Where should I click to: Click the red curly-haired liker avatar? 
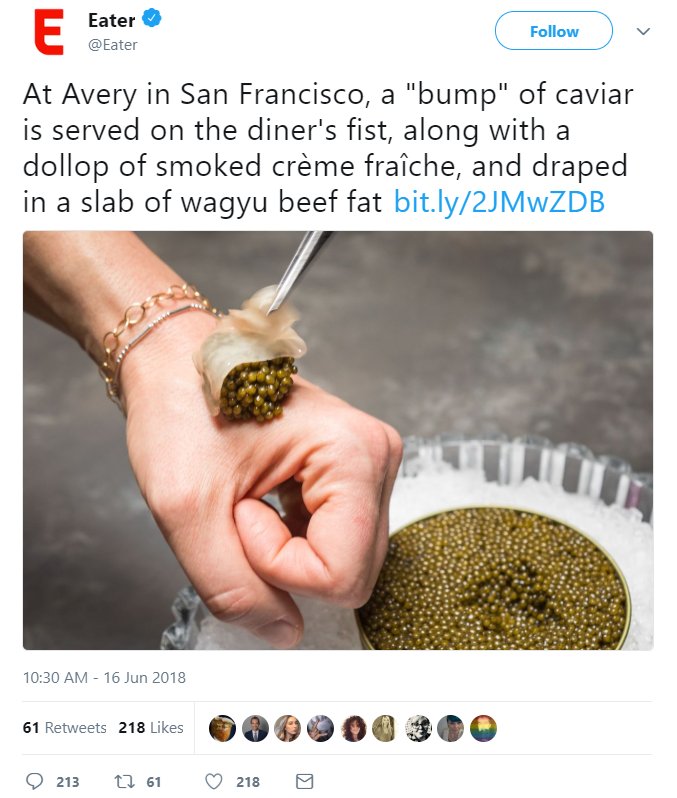pyautogui.click(x=353, y=728)
